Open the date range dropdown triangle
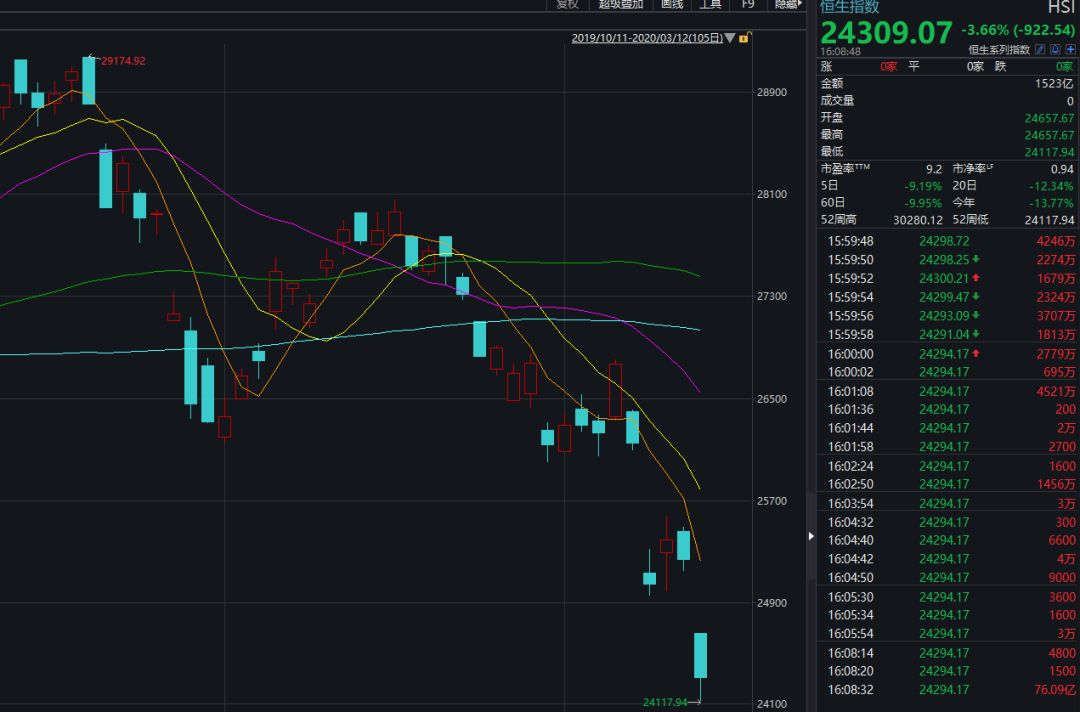This screenshot has height=712, width=1080. pos(730,38)
